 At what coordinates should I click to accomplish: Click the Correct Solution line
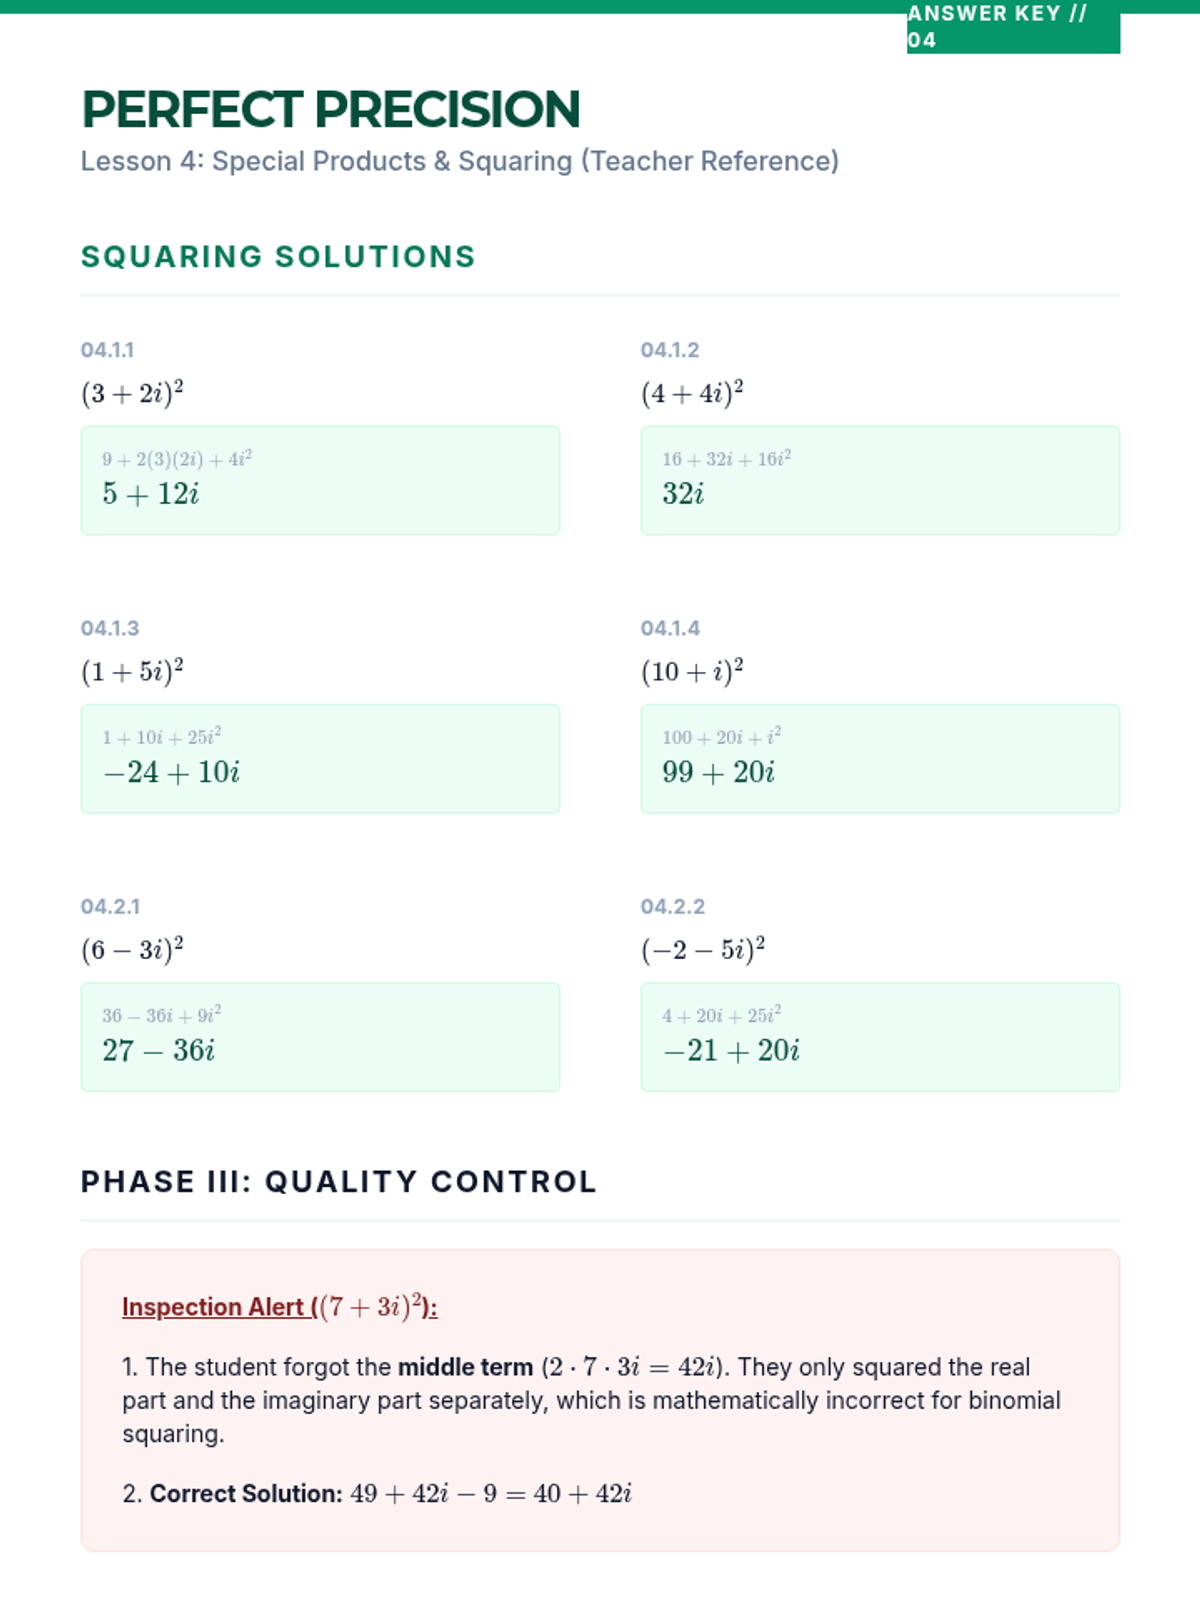[377, 1493]
